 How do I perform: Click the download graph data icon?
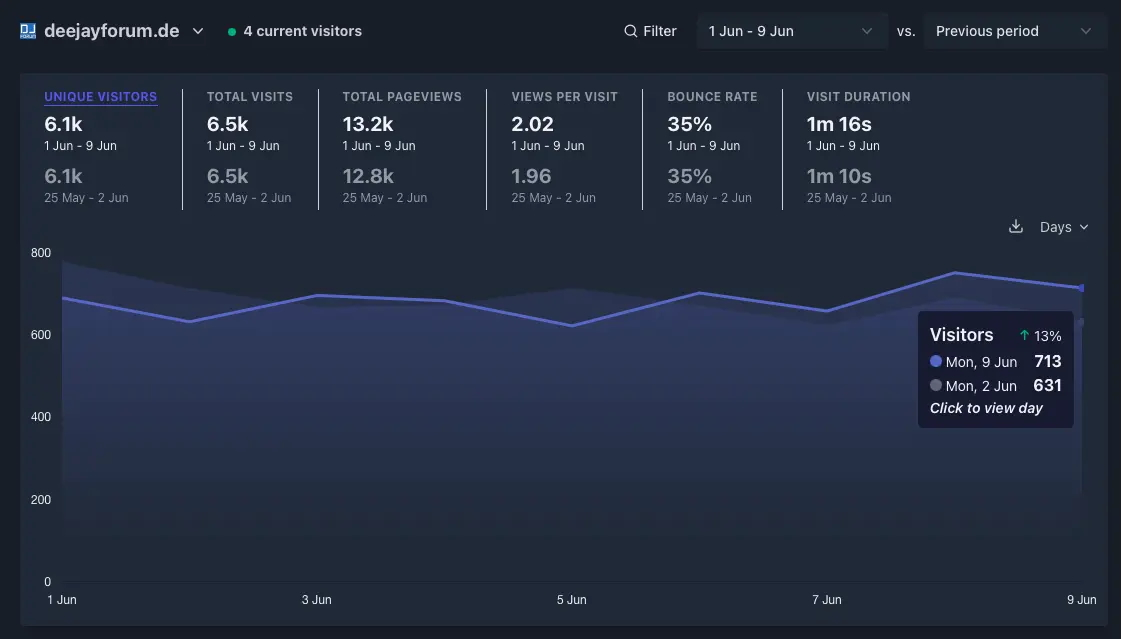point(1015,227)
